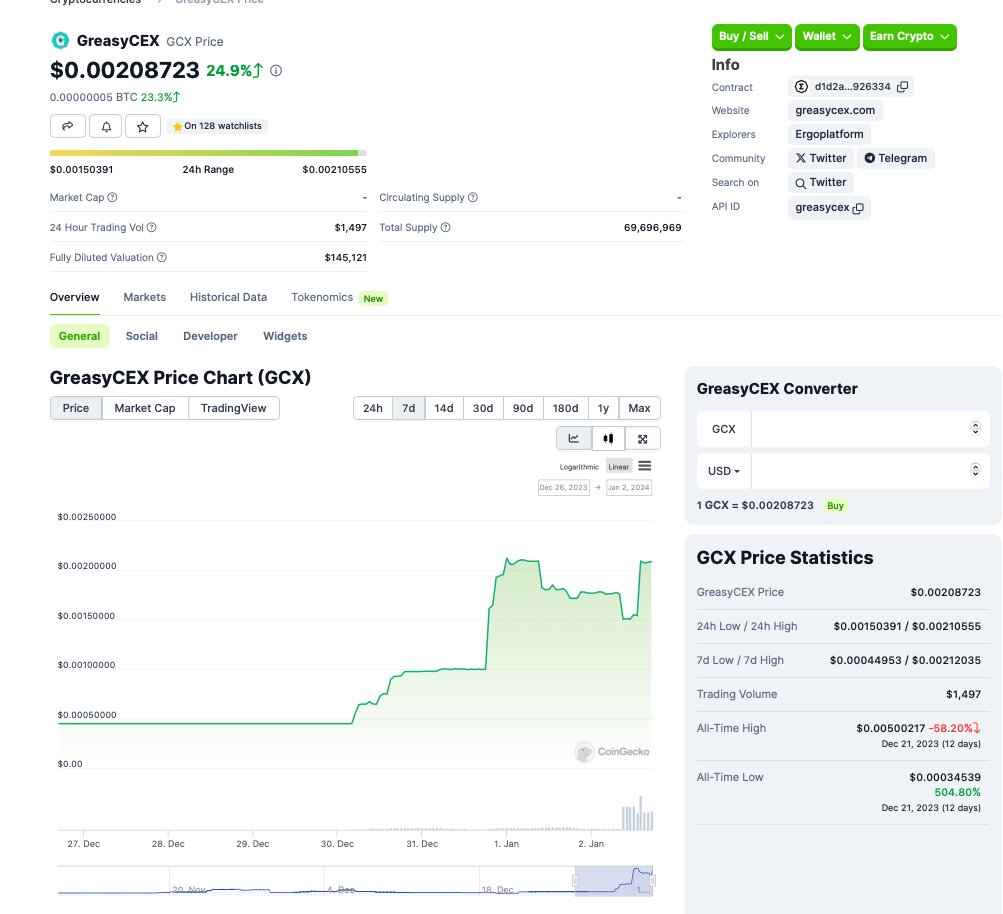Click the 24 Hour Trading Vol help icon

152,227
